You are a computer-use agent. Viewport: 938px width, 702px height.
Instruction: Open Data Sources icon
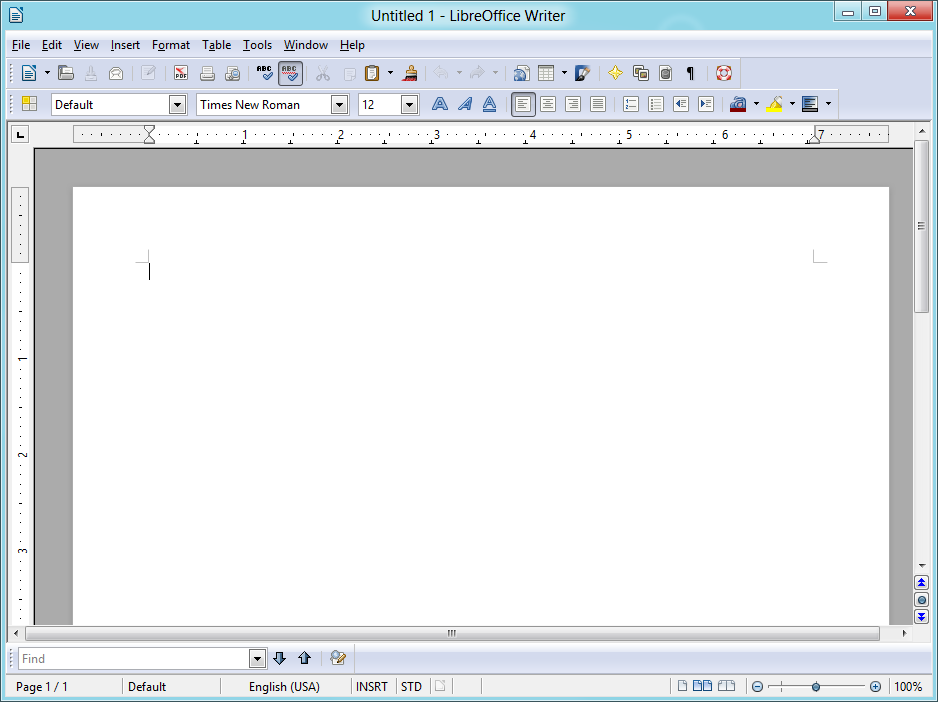pyautogui.click(x=665, y=74)
